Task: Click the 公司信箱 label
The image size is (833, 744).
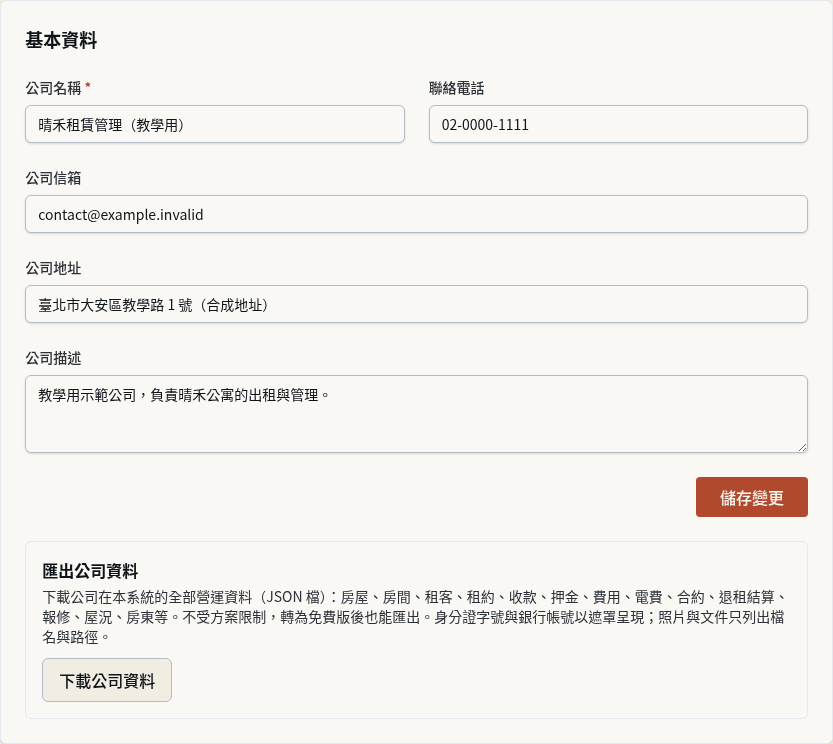Action: [54, 178]
